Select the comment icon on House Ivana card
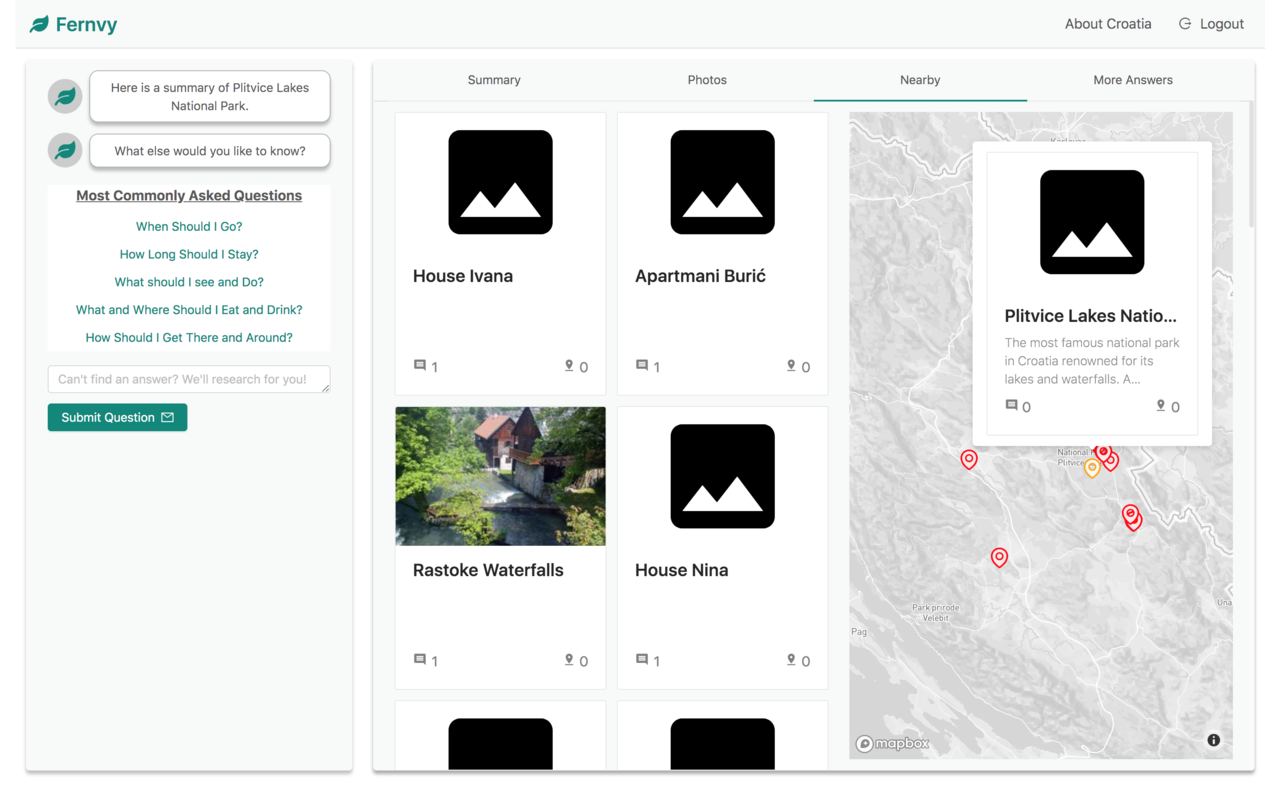The image size is (1265, 800). [x=420, y=365]
